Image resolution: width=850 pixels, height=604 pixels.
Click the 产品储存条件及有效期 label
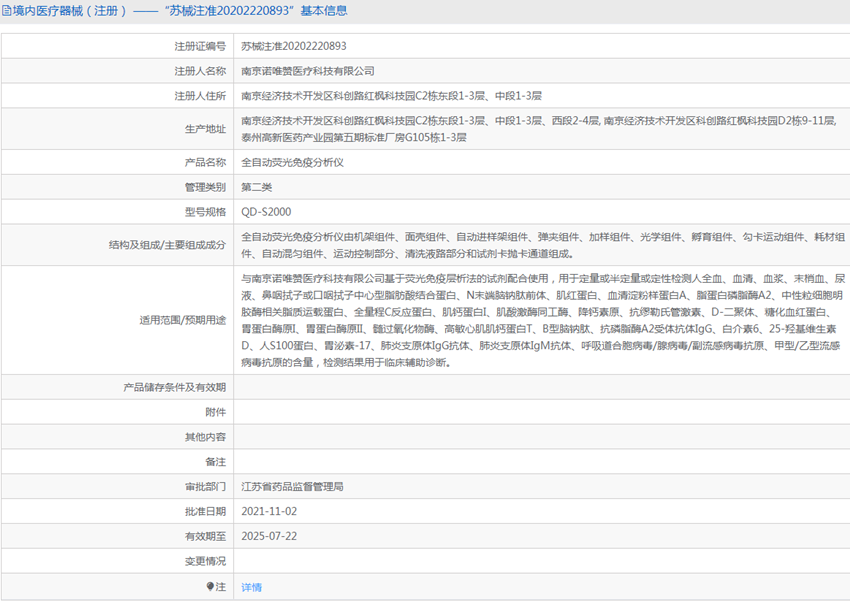pyautogui.click(x=174, y=387)
